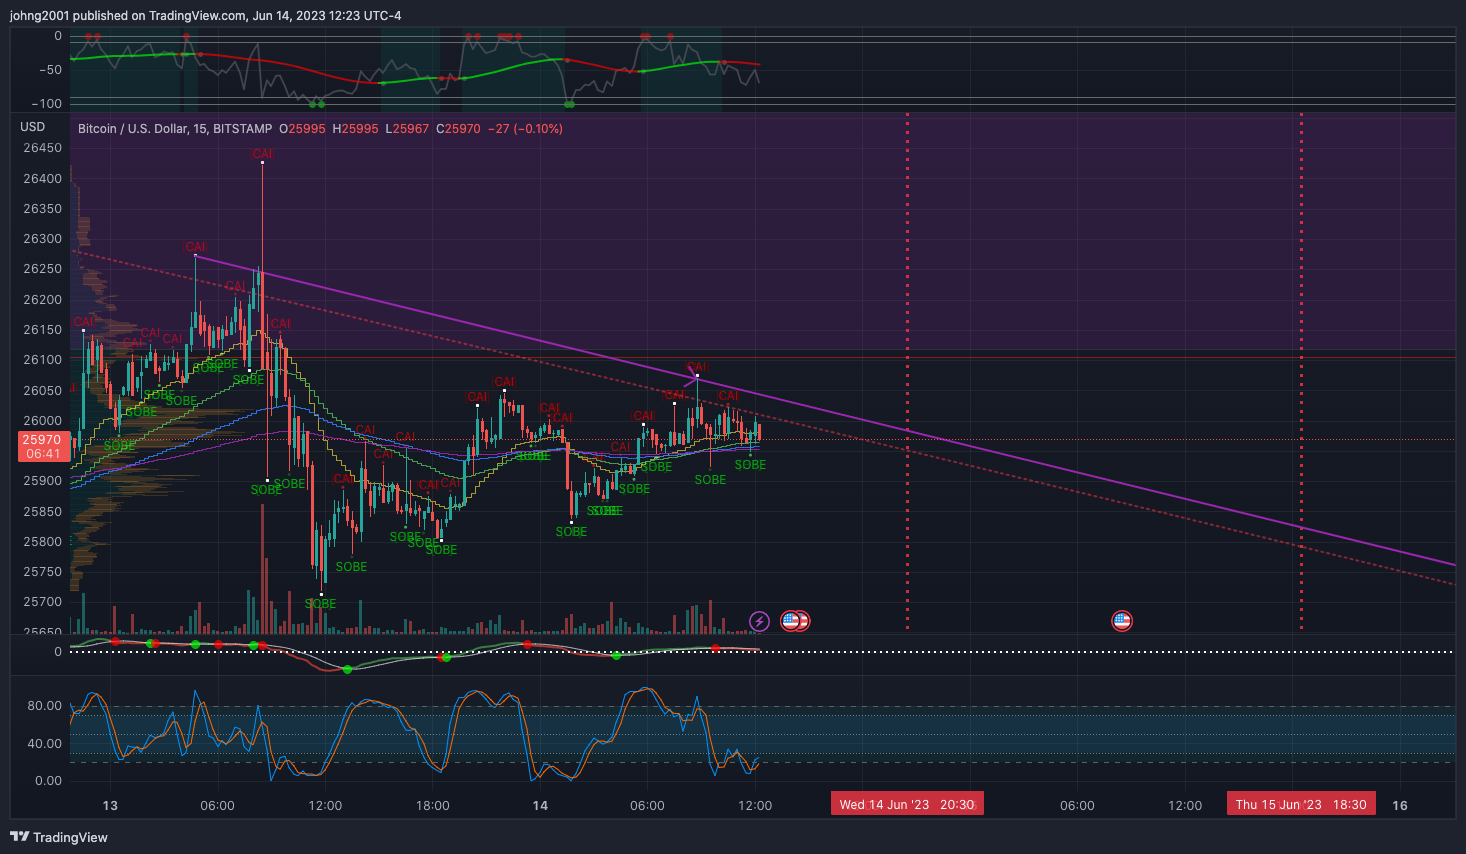1466x854 pixels.
Task: Click the 40.00 stochastic axis label
Action: 44,744
